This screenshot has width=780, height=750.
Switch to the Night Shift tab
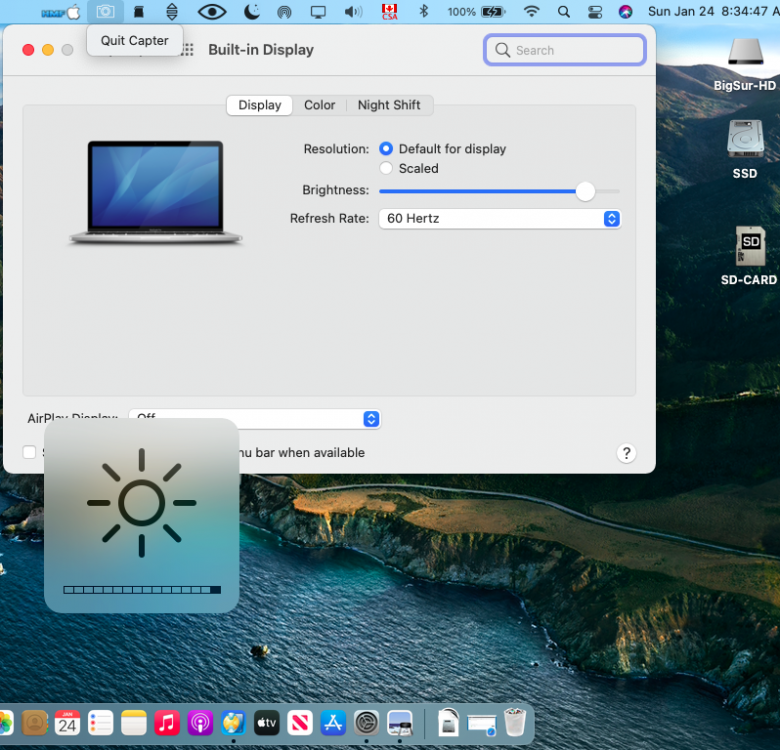(389, 105)
